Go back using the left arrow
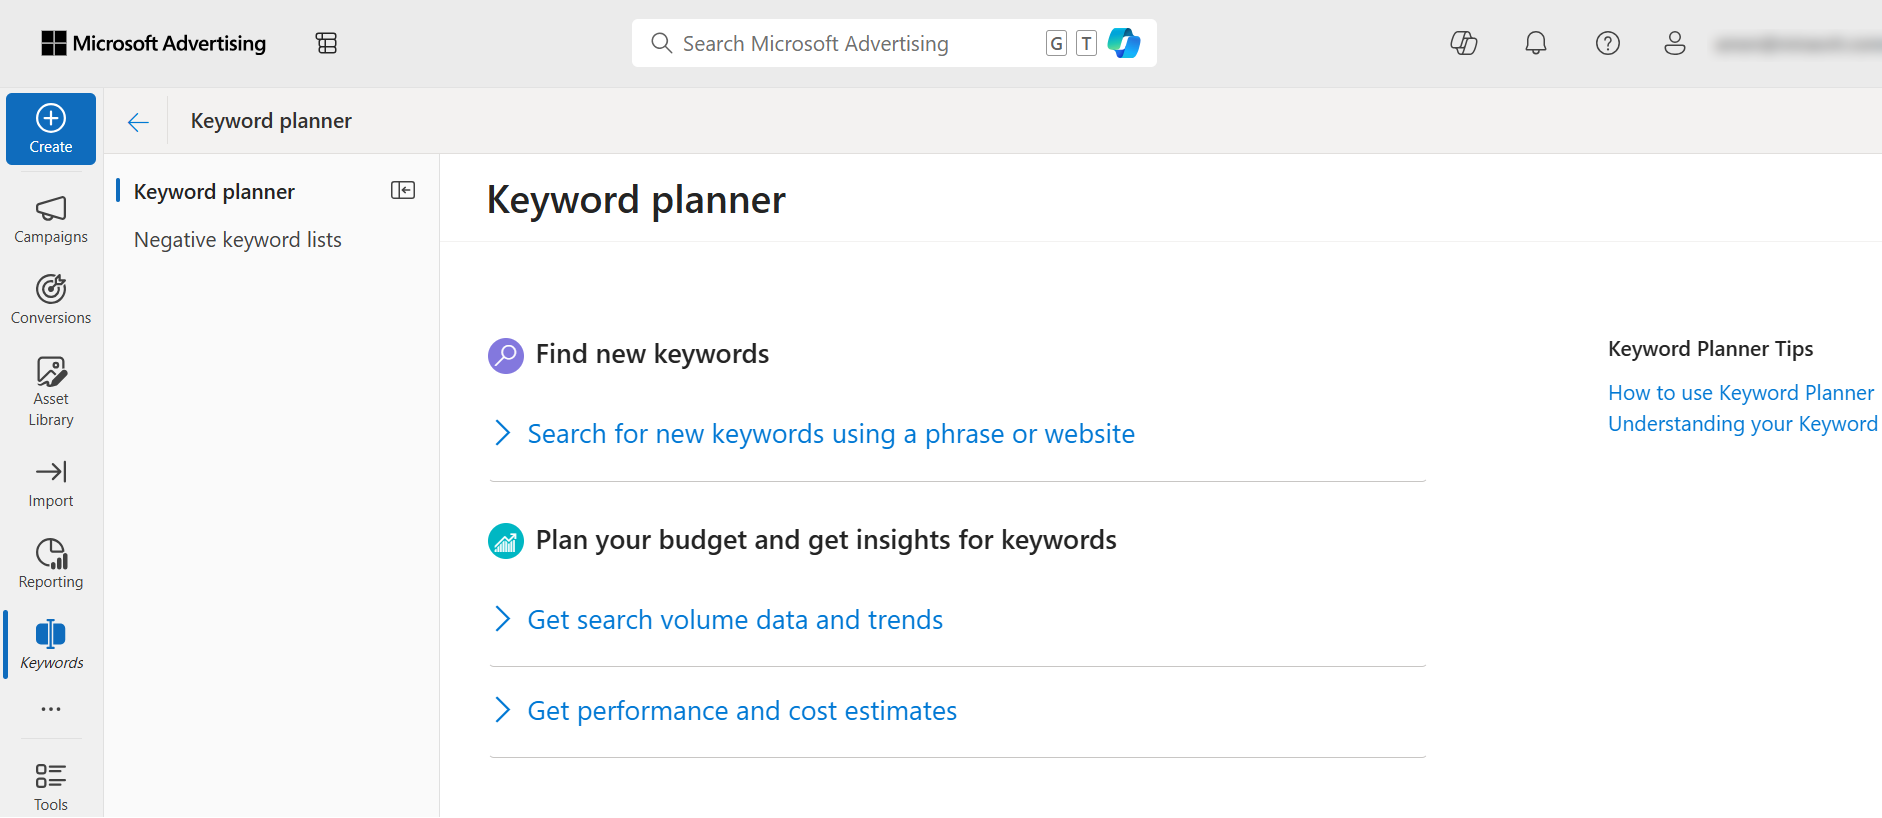 pos(138,122)
